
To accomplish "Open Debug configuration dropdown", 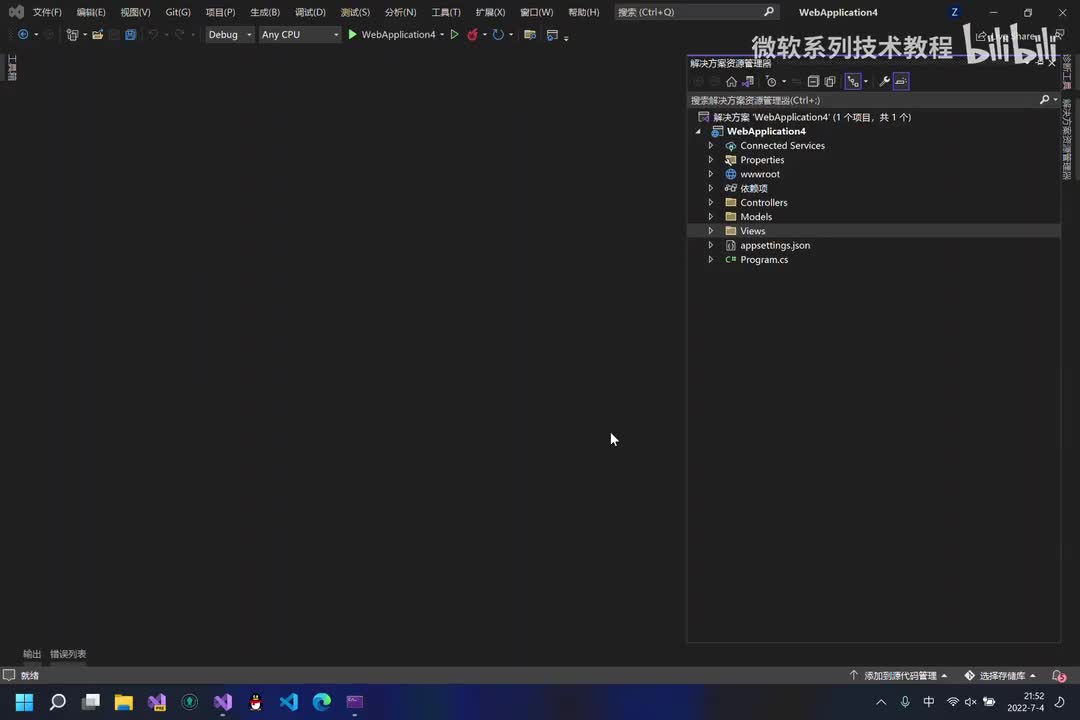I will tap(229, 34).
